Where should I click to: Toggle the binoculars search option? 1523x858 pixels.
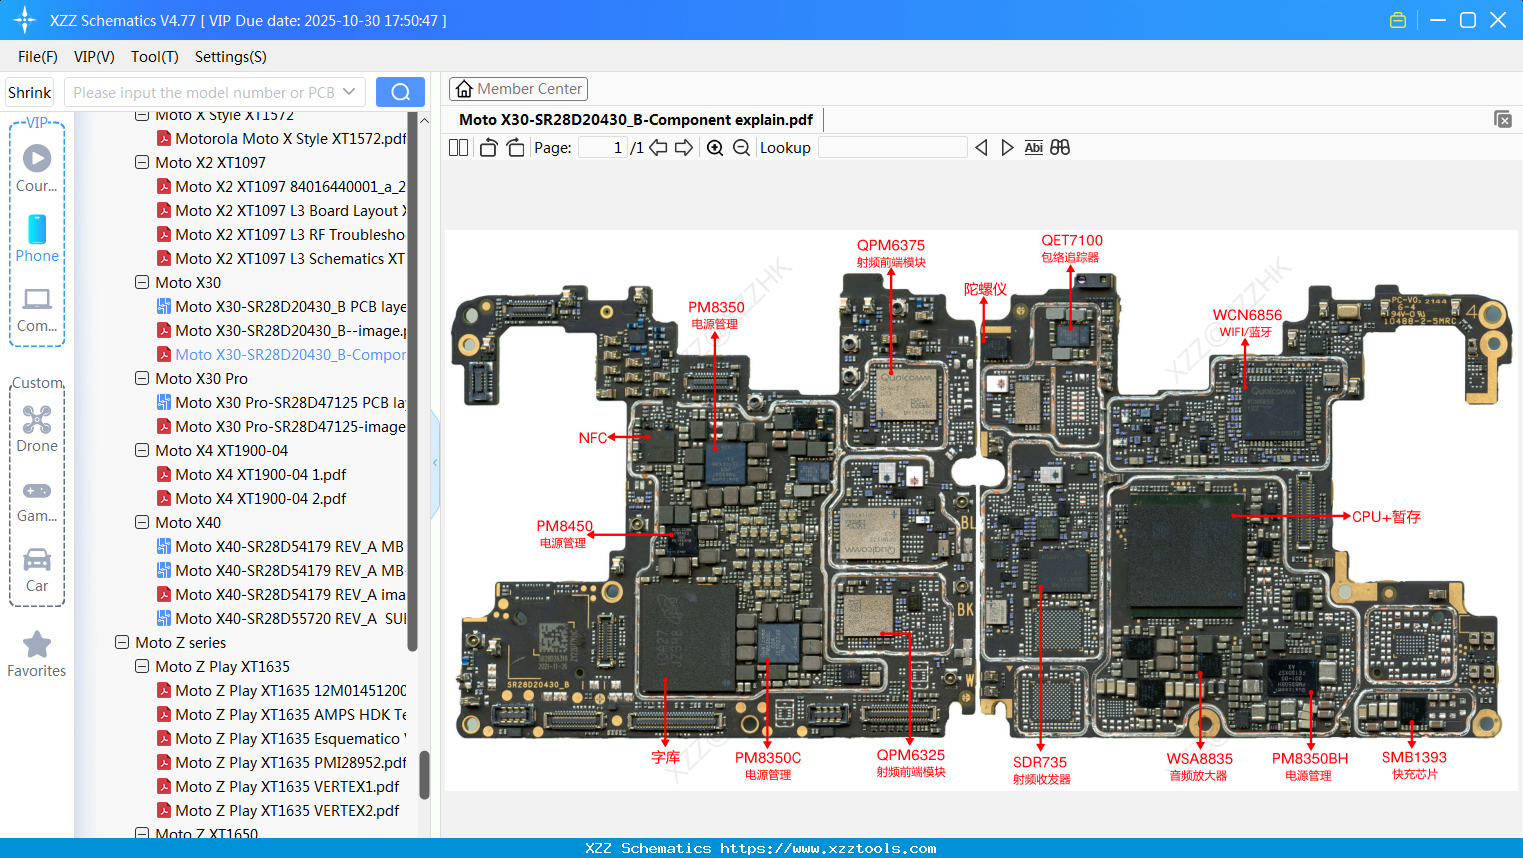tap(1060, 147)
